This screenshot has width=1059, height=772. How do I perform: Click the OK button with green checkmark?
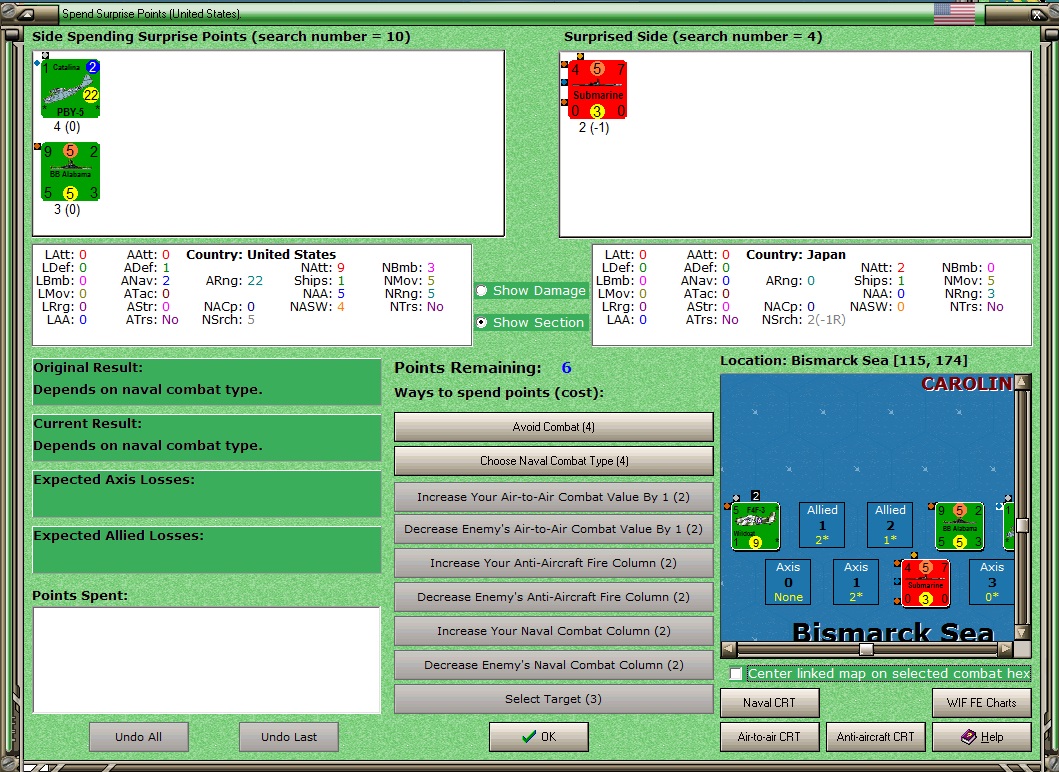pyautogui.click(x=539, y=737)
